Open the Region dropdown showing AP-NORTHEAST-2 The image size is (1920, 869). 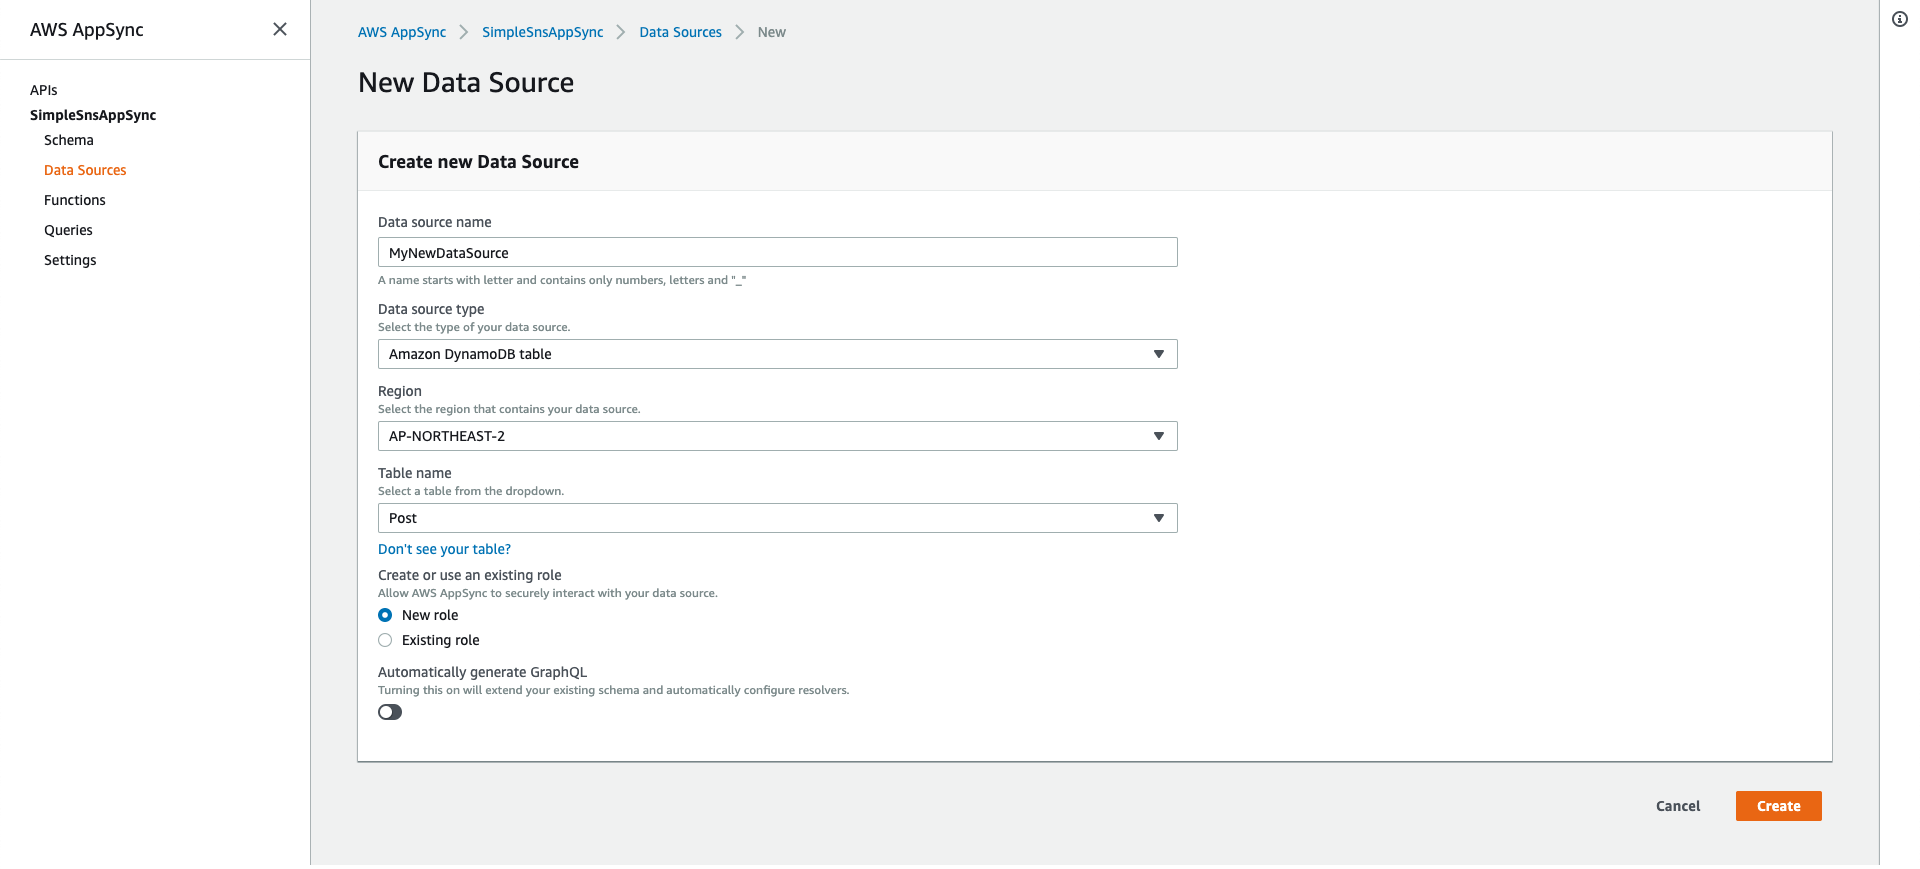pos(778,436)
